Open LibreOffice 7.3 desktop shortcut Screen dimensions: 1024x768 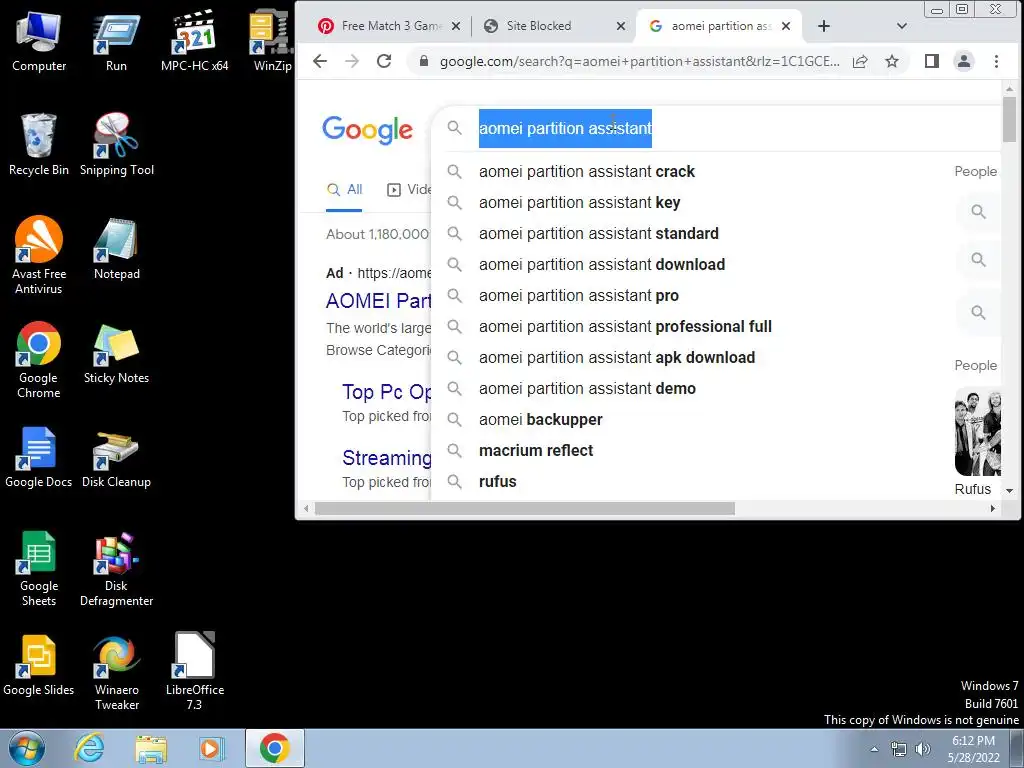tap(195, 673)
